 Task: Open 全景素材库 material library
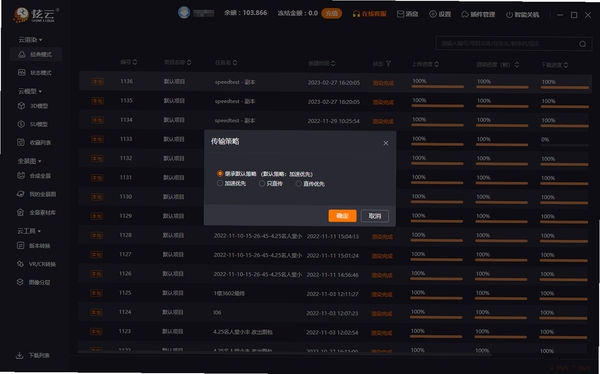click(x=37, y=212)
